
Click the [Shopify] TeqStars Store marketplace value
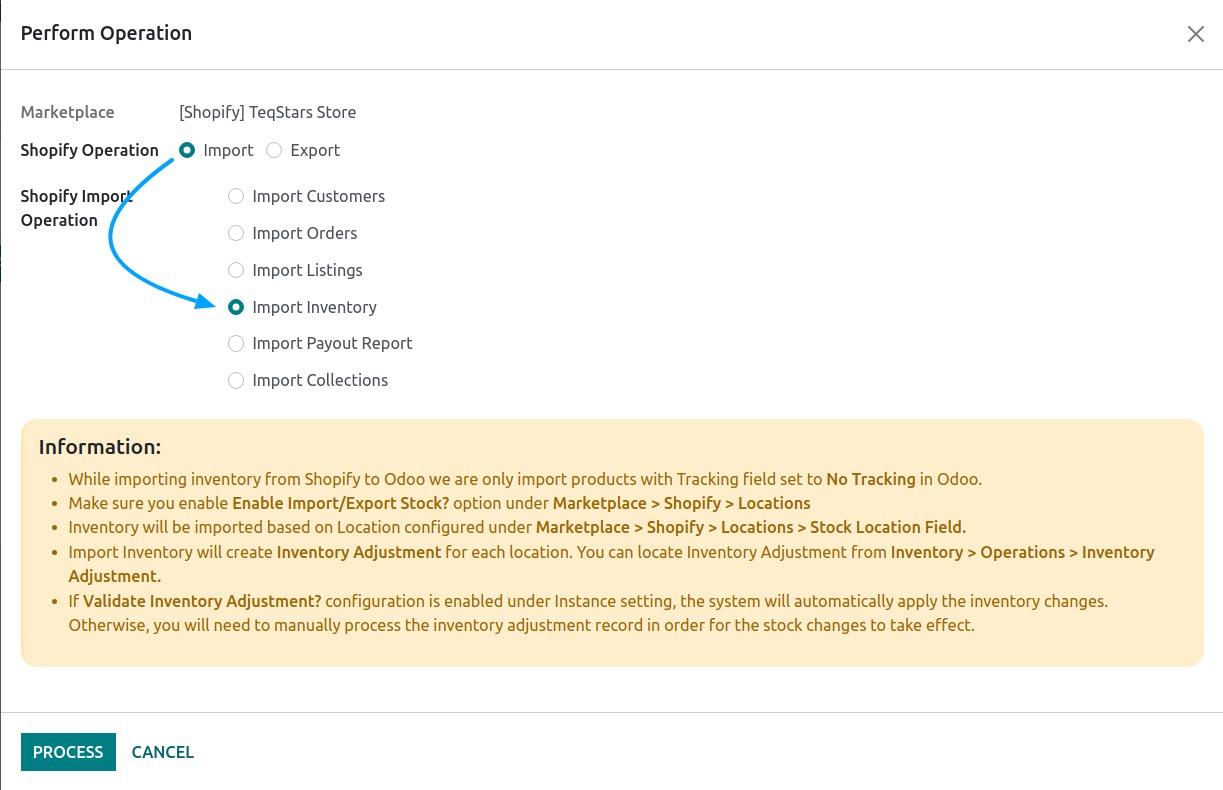point(268,112)
